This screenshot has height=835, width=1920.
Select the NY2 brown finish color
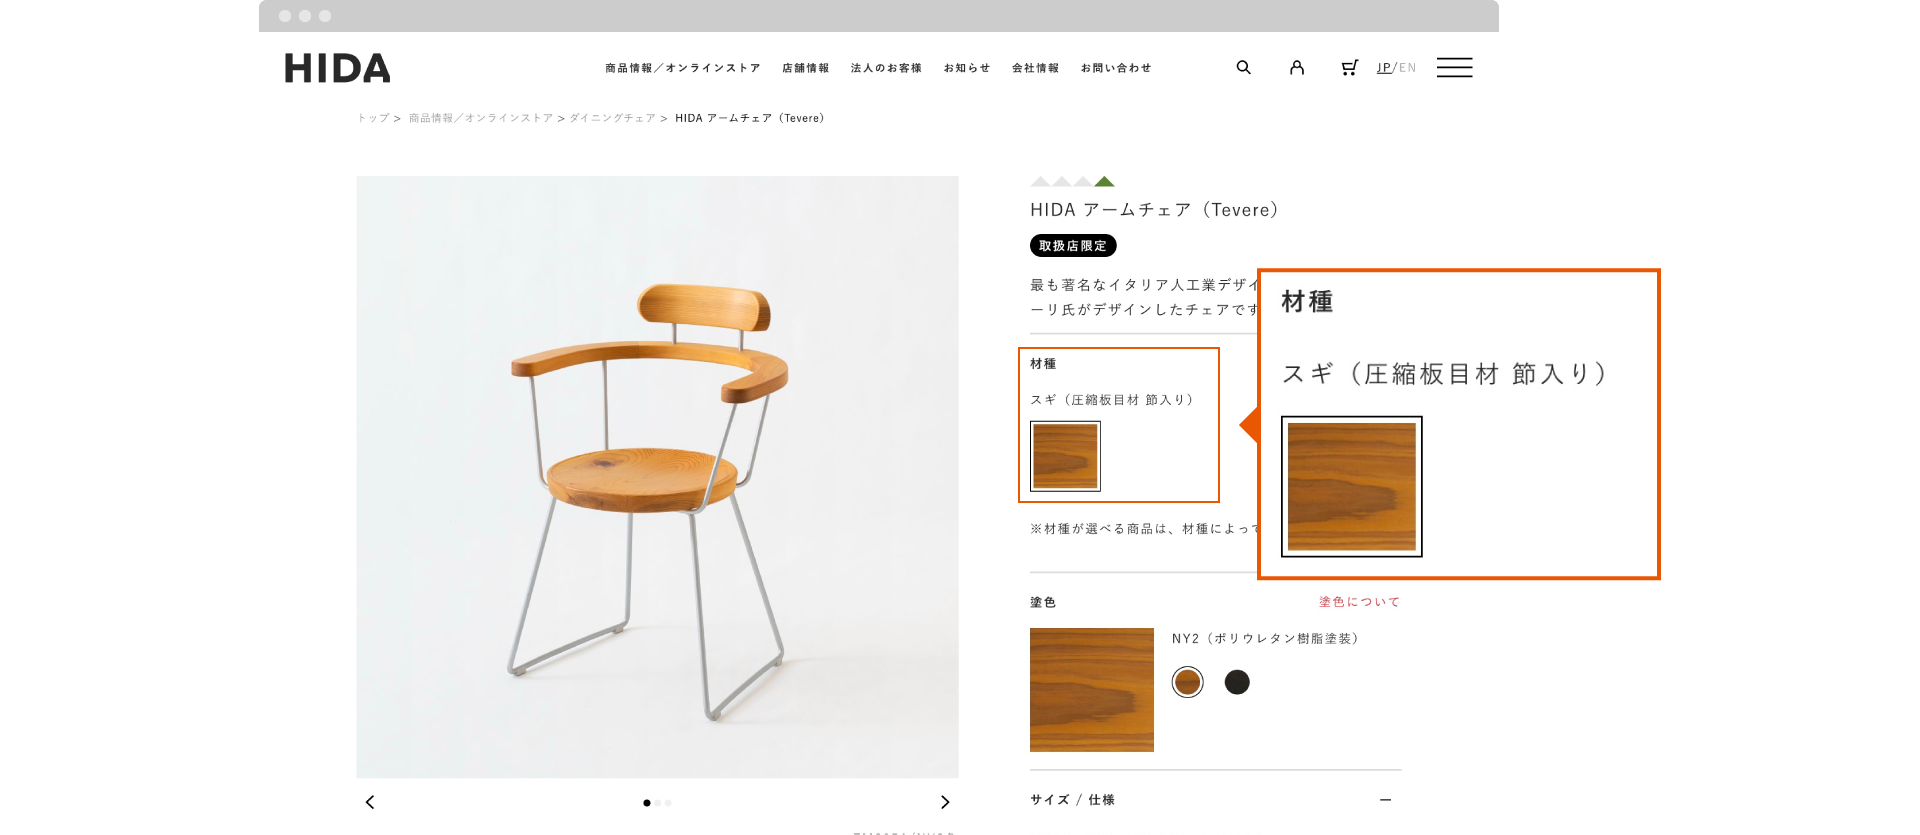(x=1187, y=682)
